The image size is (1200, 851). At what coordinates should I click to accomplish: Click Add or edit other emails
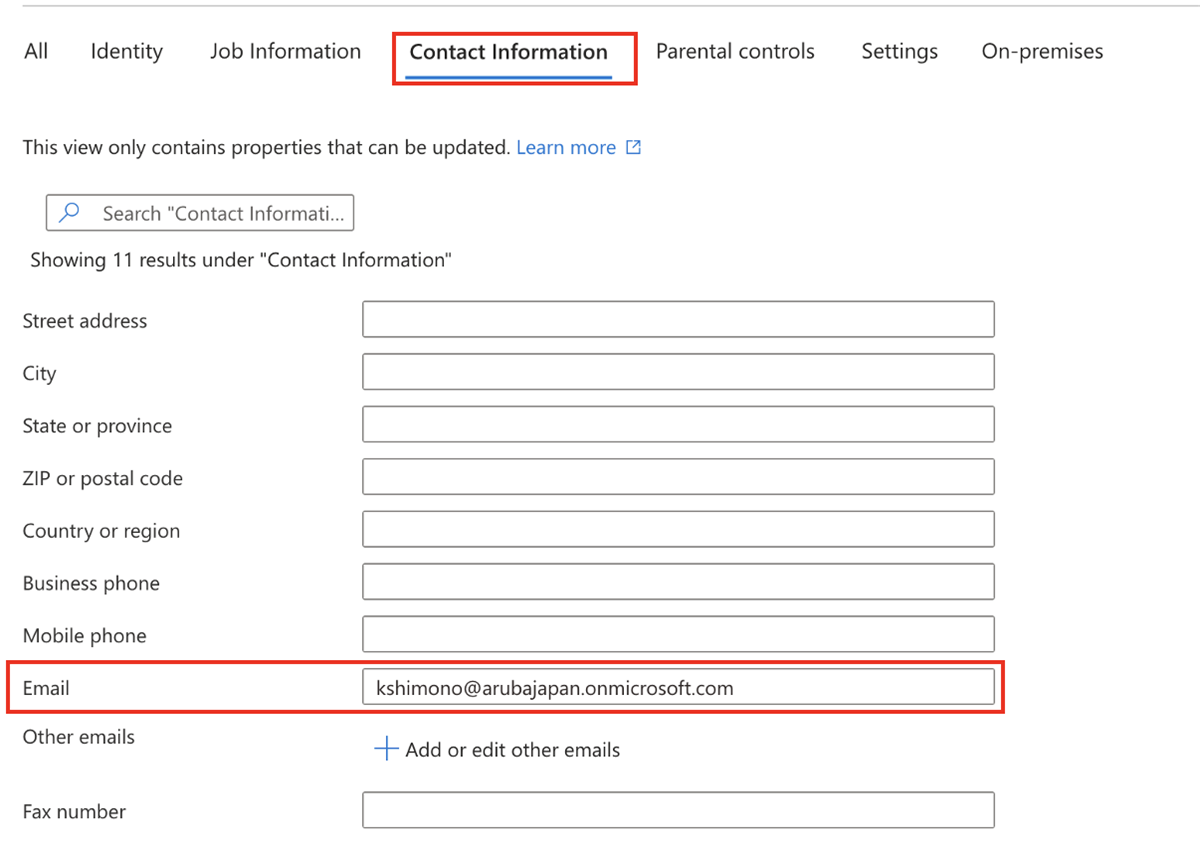pos(512,750)
